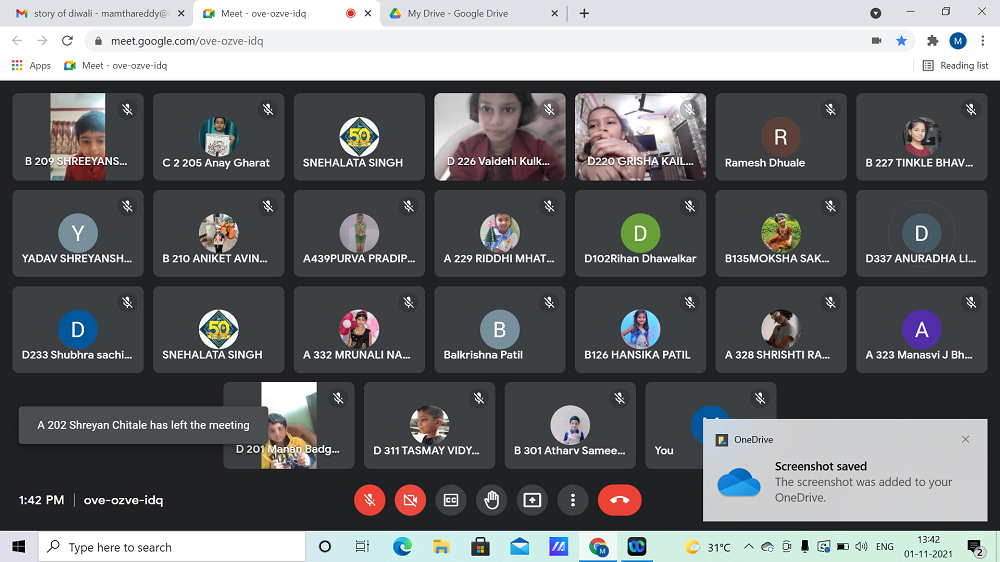Raise your hand in the meeting
1000x562 pixels.
[491, 500]
